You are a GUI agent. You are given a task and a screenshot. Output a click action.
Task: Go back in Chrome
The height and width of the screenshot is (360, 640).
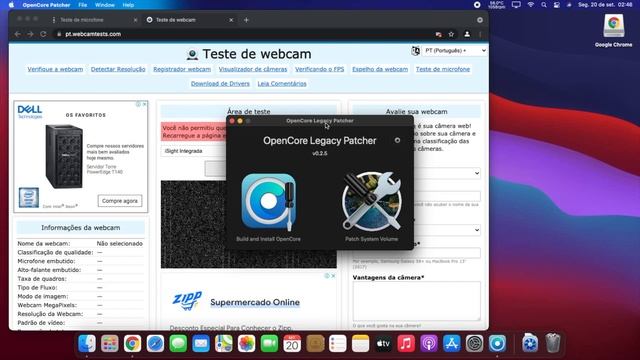tap(18, 34)
